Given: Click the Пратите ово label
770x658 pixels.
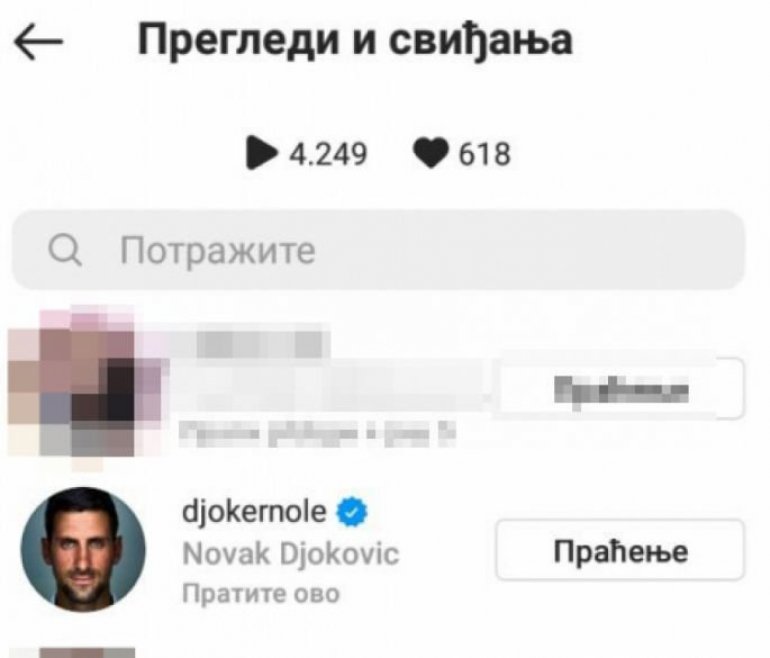Looking at the screenshot, I should click(261, 593).
